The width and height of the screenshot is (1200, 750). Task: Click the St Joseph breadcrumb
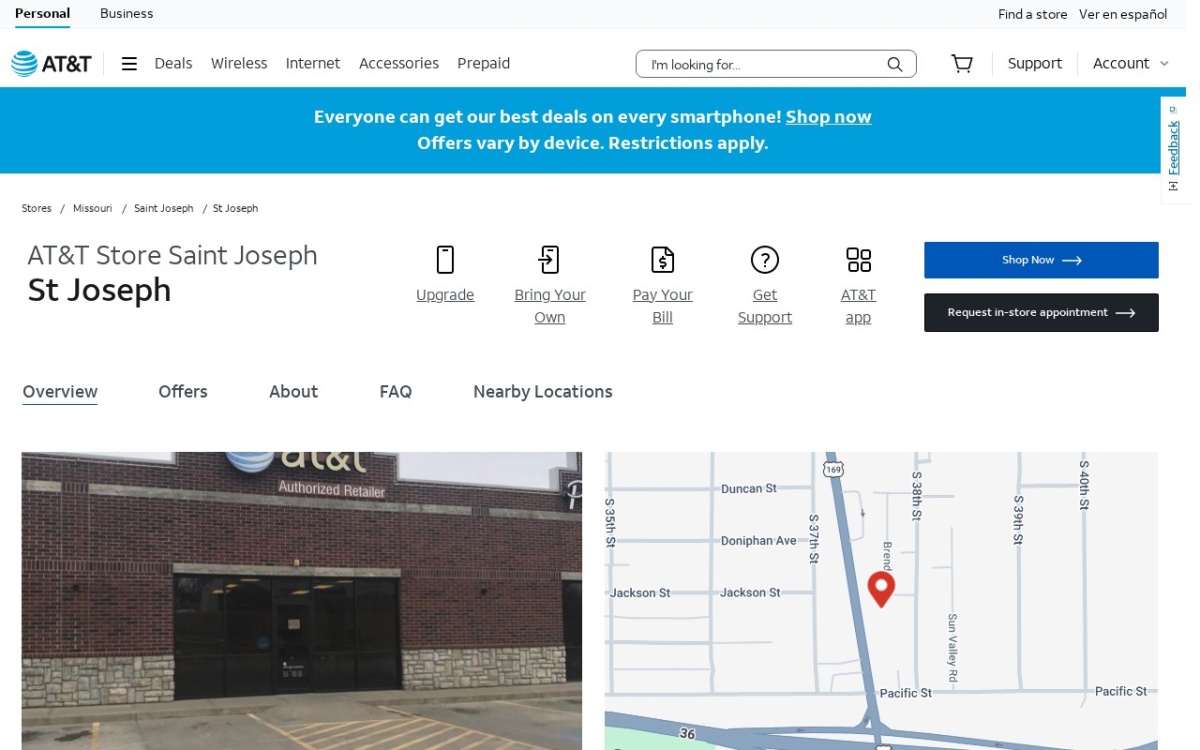point(236,208)
